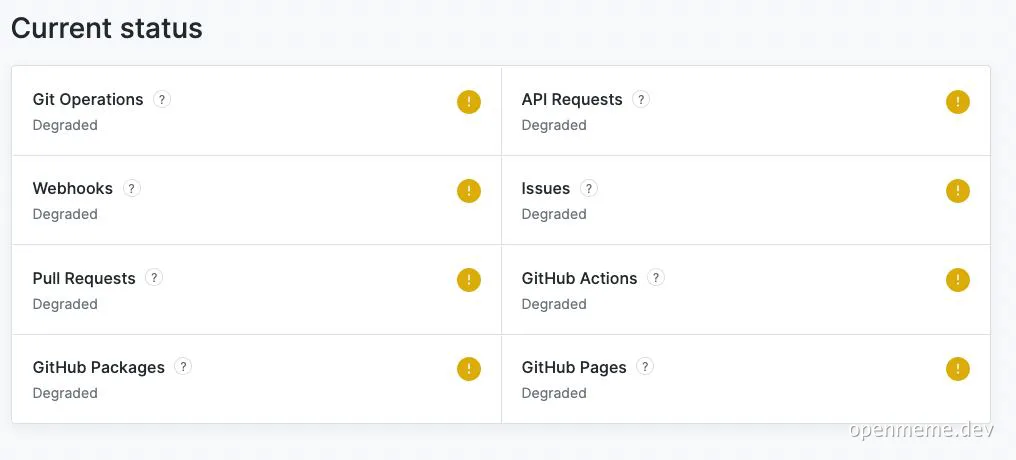The height and width of the screenshot is (460, 1016).
Task: Select the degraded warning badge for Issues
Action: click(958, 191)
